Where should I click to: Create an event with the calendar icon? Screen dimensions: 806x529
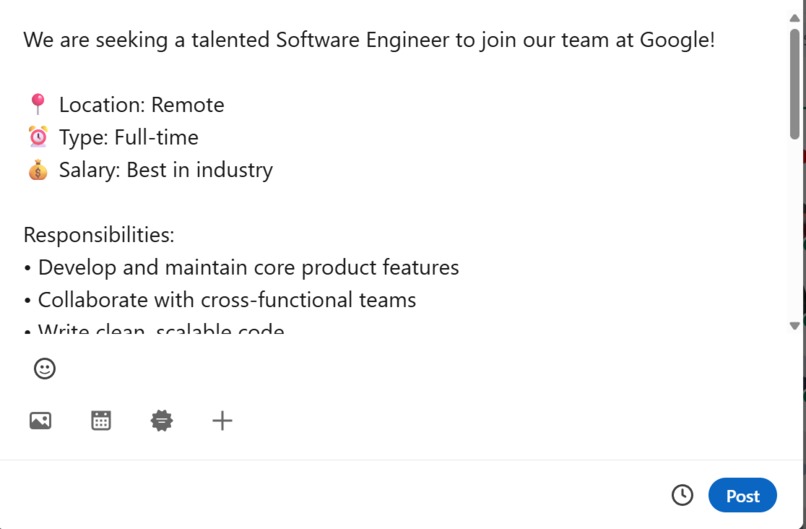[x=101, y=421]
